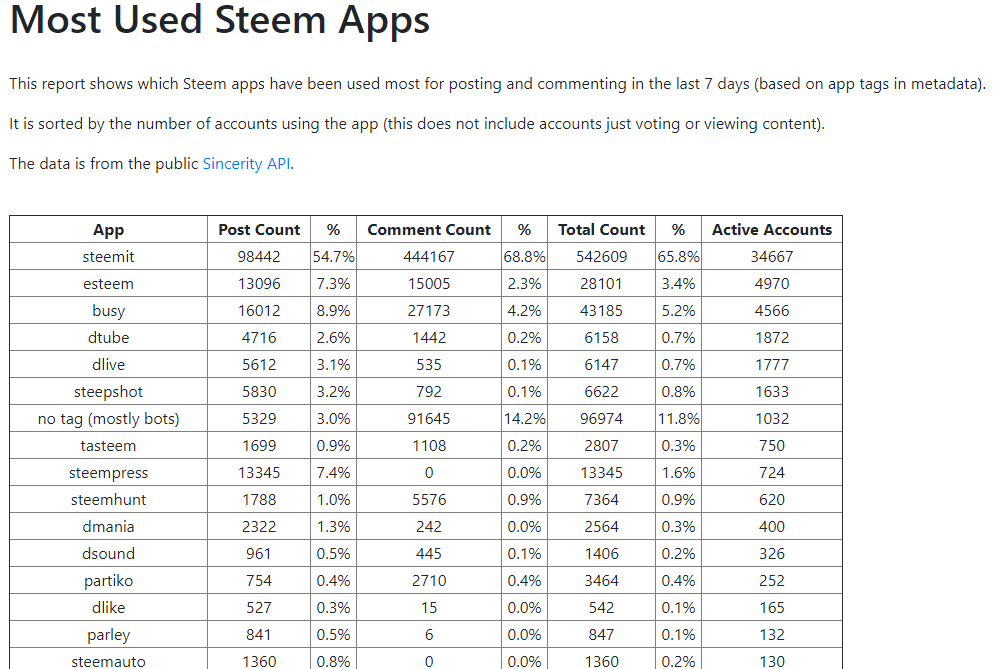Click the steempress app name cell
Screen dimensions: 993x669
[x=108, y=473]
